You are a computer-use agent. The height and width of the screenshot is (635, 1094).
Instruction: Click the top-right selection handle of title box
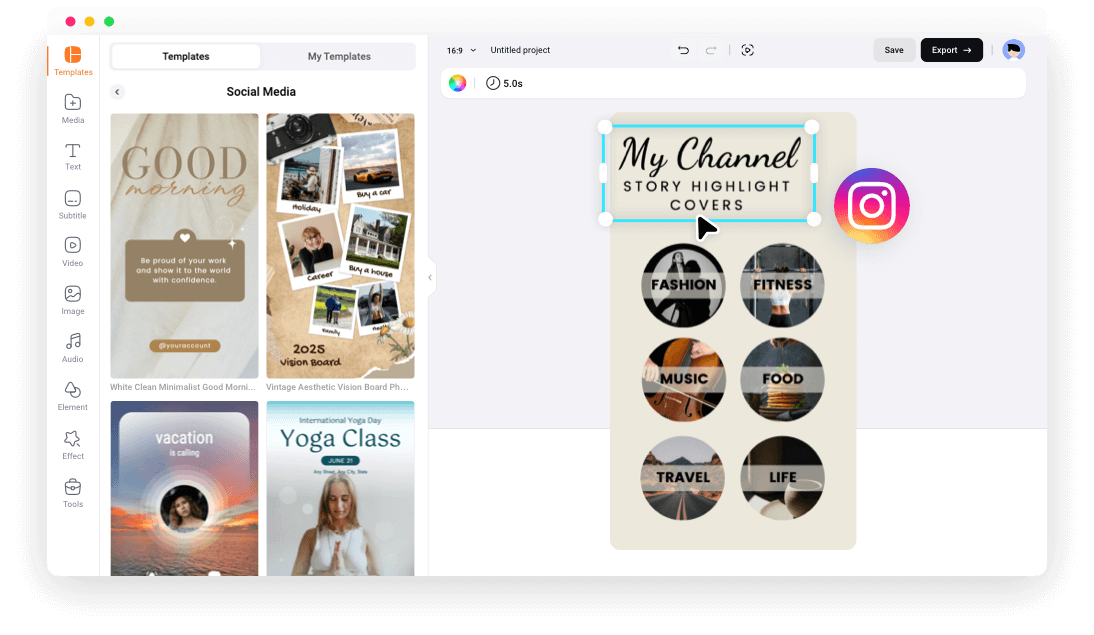coord(811,127)
